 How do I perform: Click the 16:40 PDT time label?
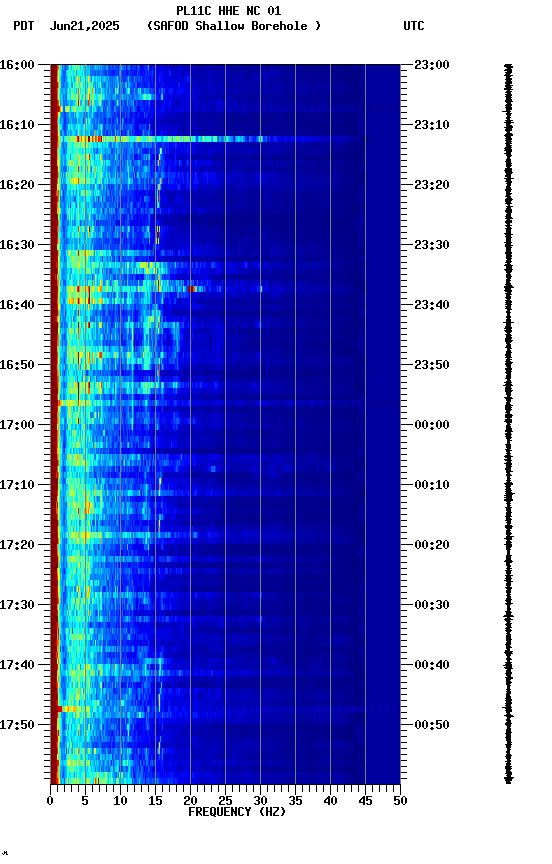(17, 305)
